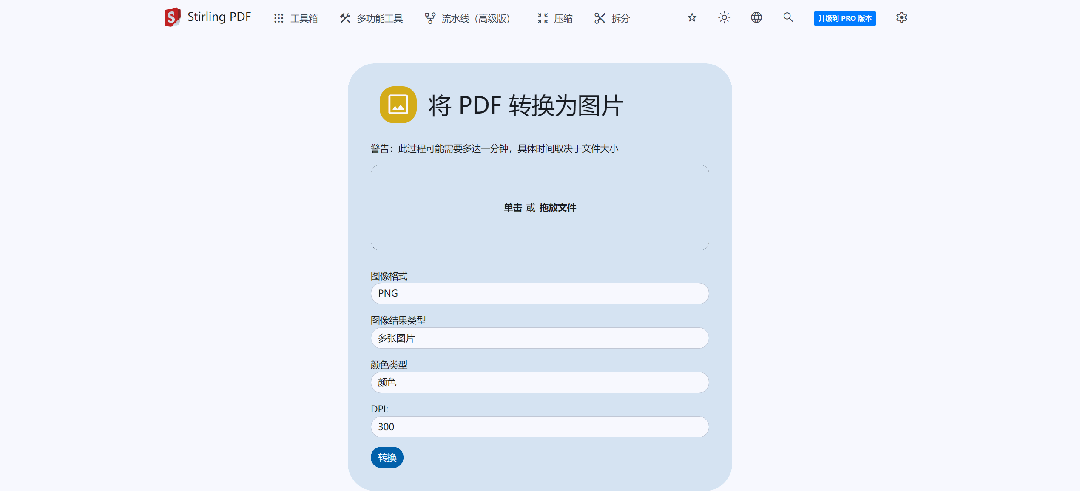1080x491 pixels.
Task: Click the heading 将 PDF 转换为图片
Action: (x=526, y=105)
